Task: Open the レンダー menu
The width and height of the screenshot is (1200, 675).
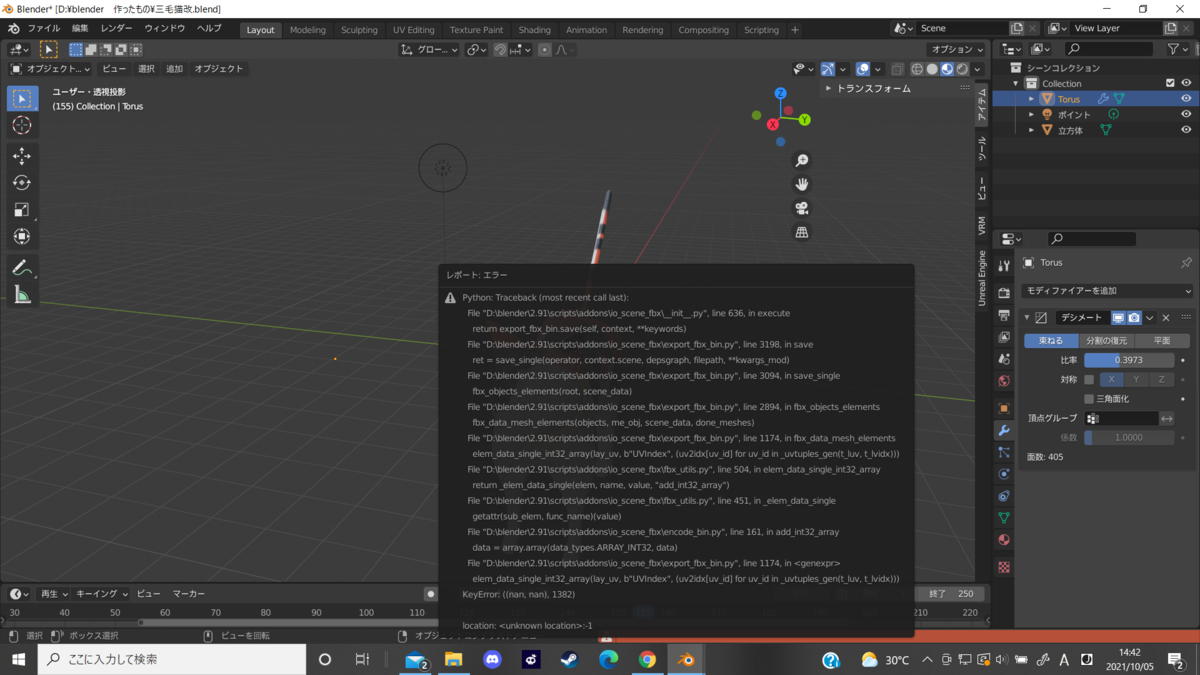Action: (116, 29)
